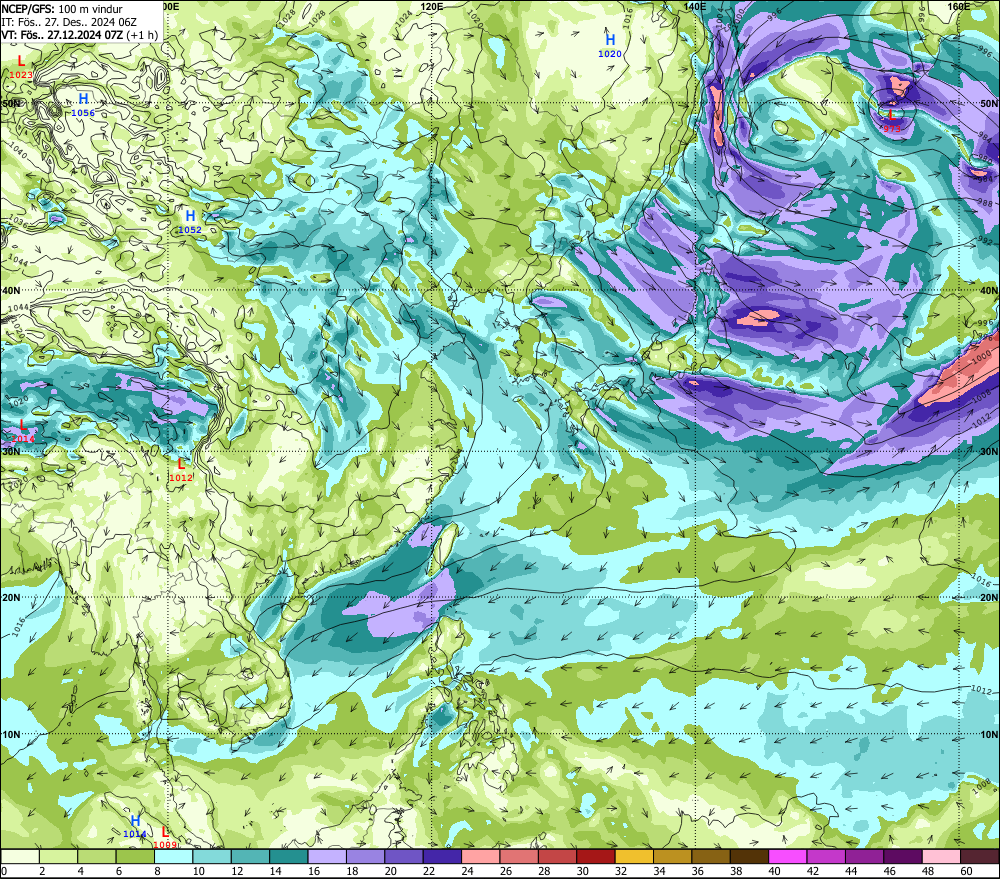Click the red L marker labeled 1014

click(23, 424)
